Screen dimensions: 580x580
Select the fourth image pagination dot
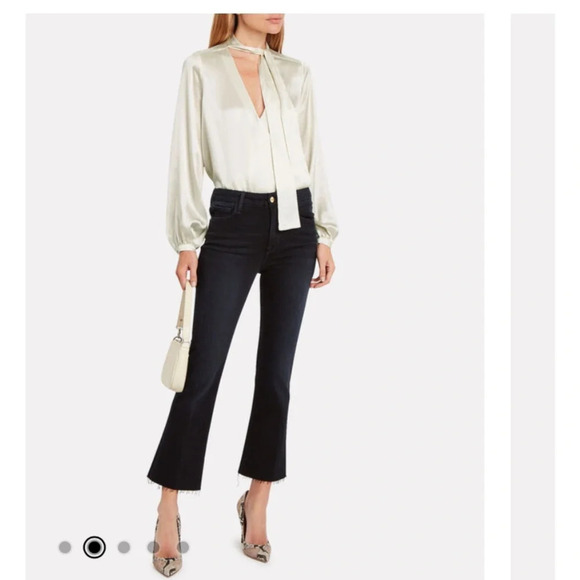point(154,547)
